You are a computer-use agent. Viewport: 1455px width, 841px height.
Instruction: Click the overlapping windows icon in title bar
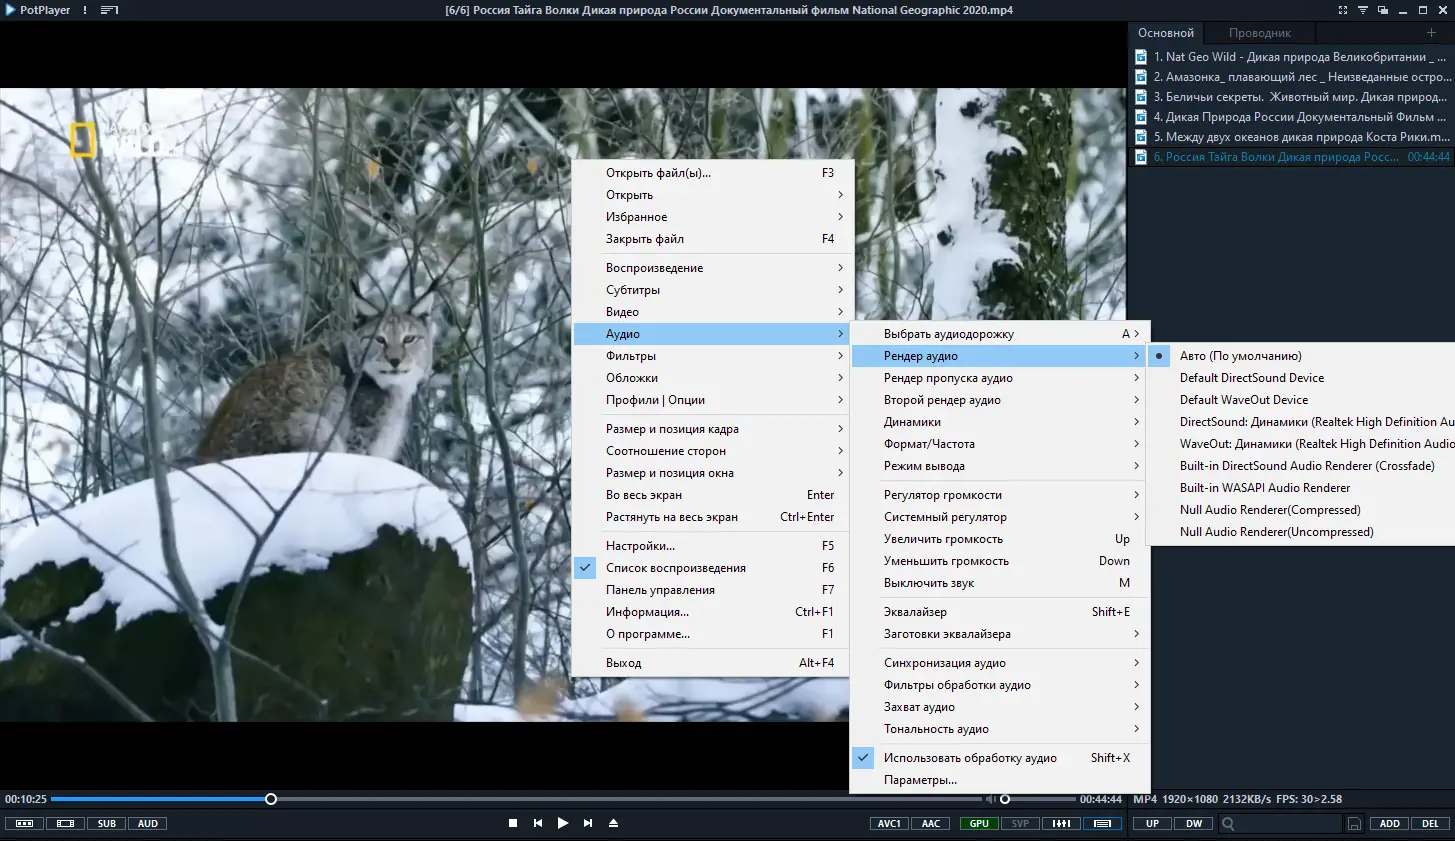tap(1382, 10)
